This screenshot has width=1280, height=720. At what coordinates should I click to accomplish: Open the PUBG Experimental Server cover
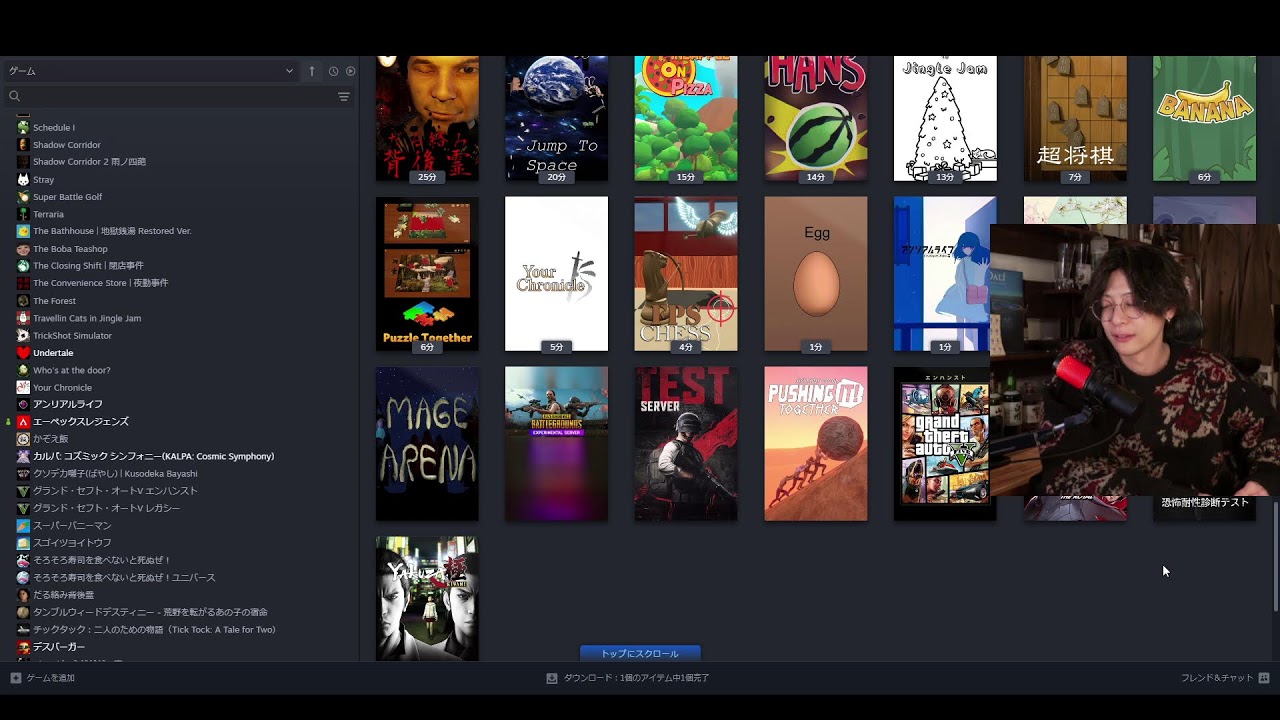(x=556, y=444)
